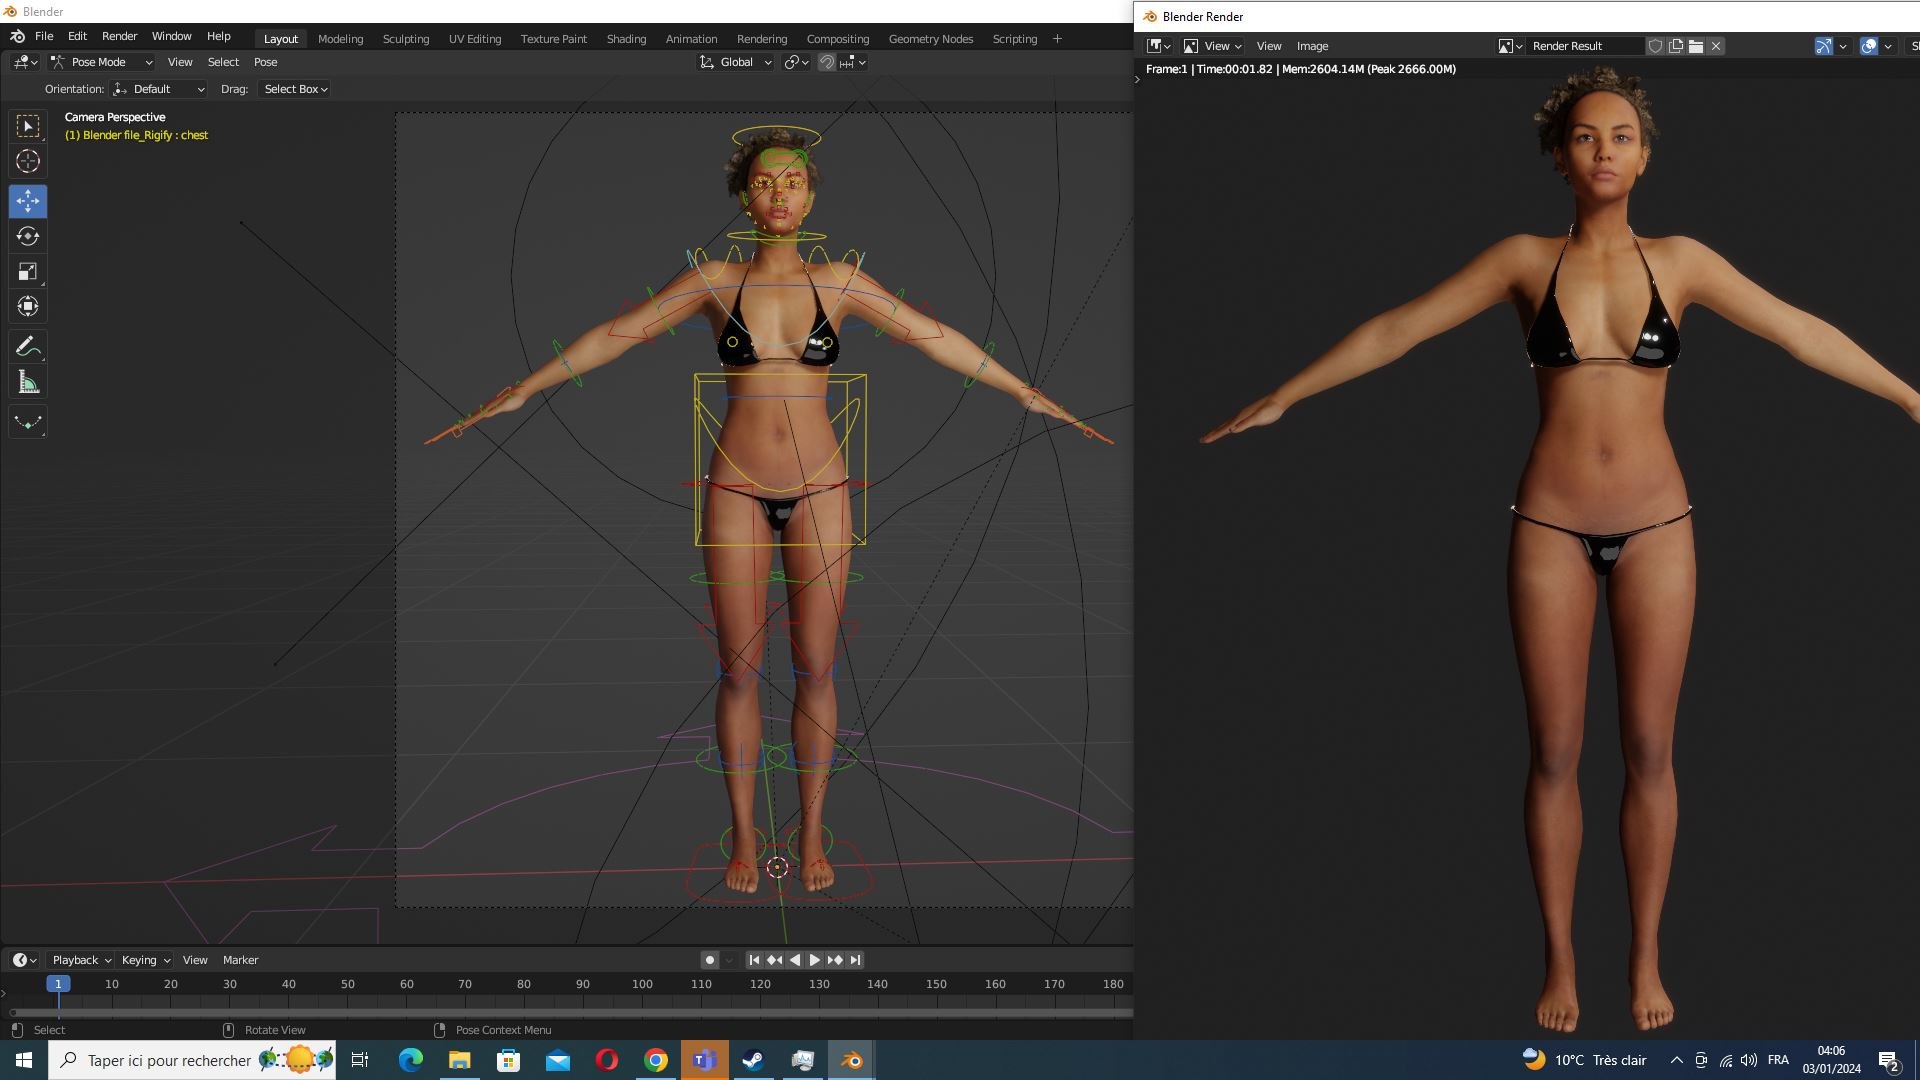Select the Transform tool
This screenshot has width=1920, height=1080.
tap(28, 306)
